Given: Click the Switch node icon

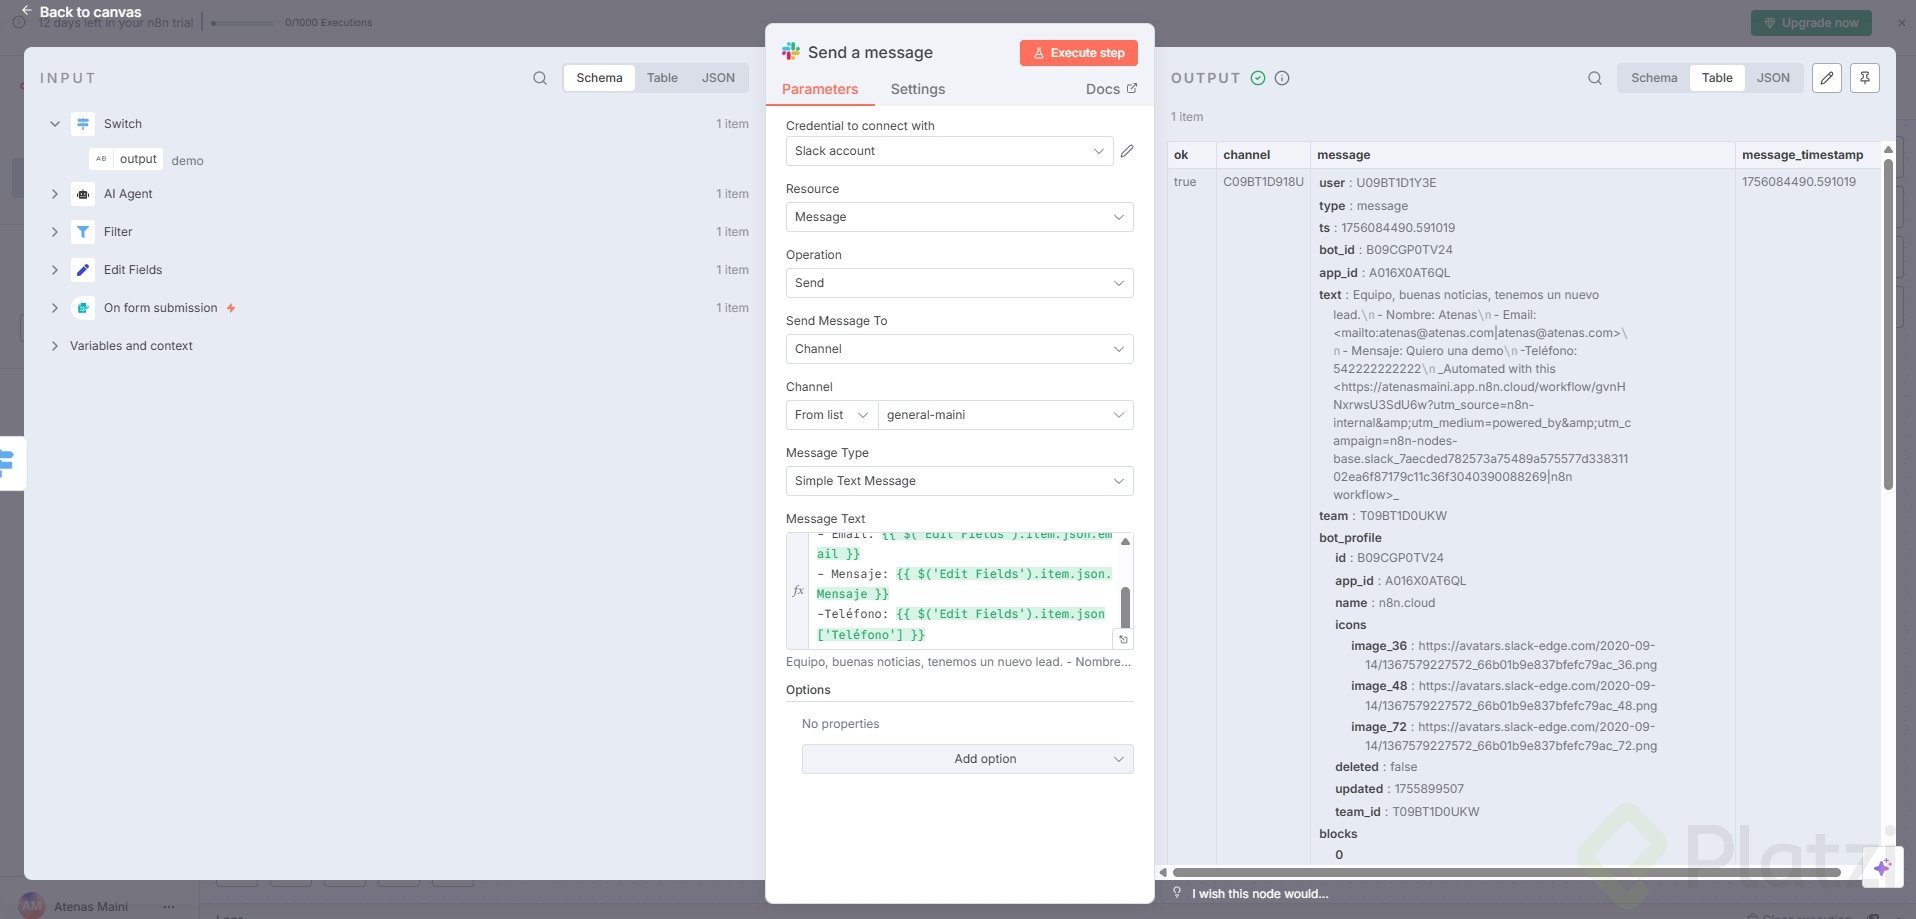Looking at the screenshot, I should tap(83, 124).
